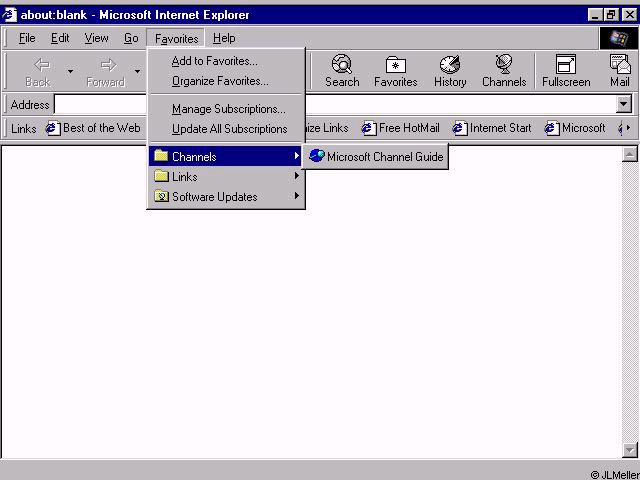Expand the Software Updates submenu arrow
This screenshot has width=640, height=480.
(297, 196)
